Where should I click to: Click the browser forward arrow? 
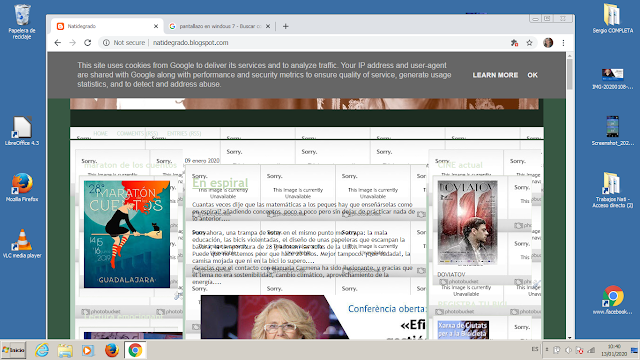(73, 42)
